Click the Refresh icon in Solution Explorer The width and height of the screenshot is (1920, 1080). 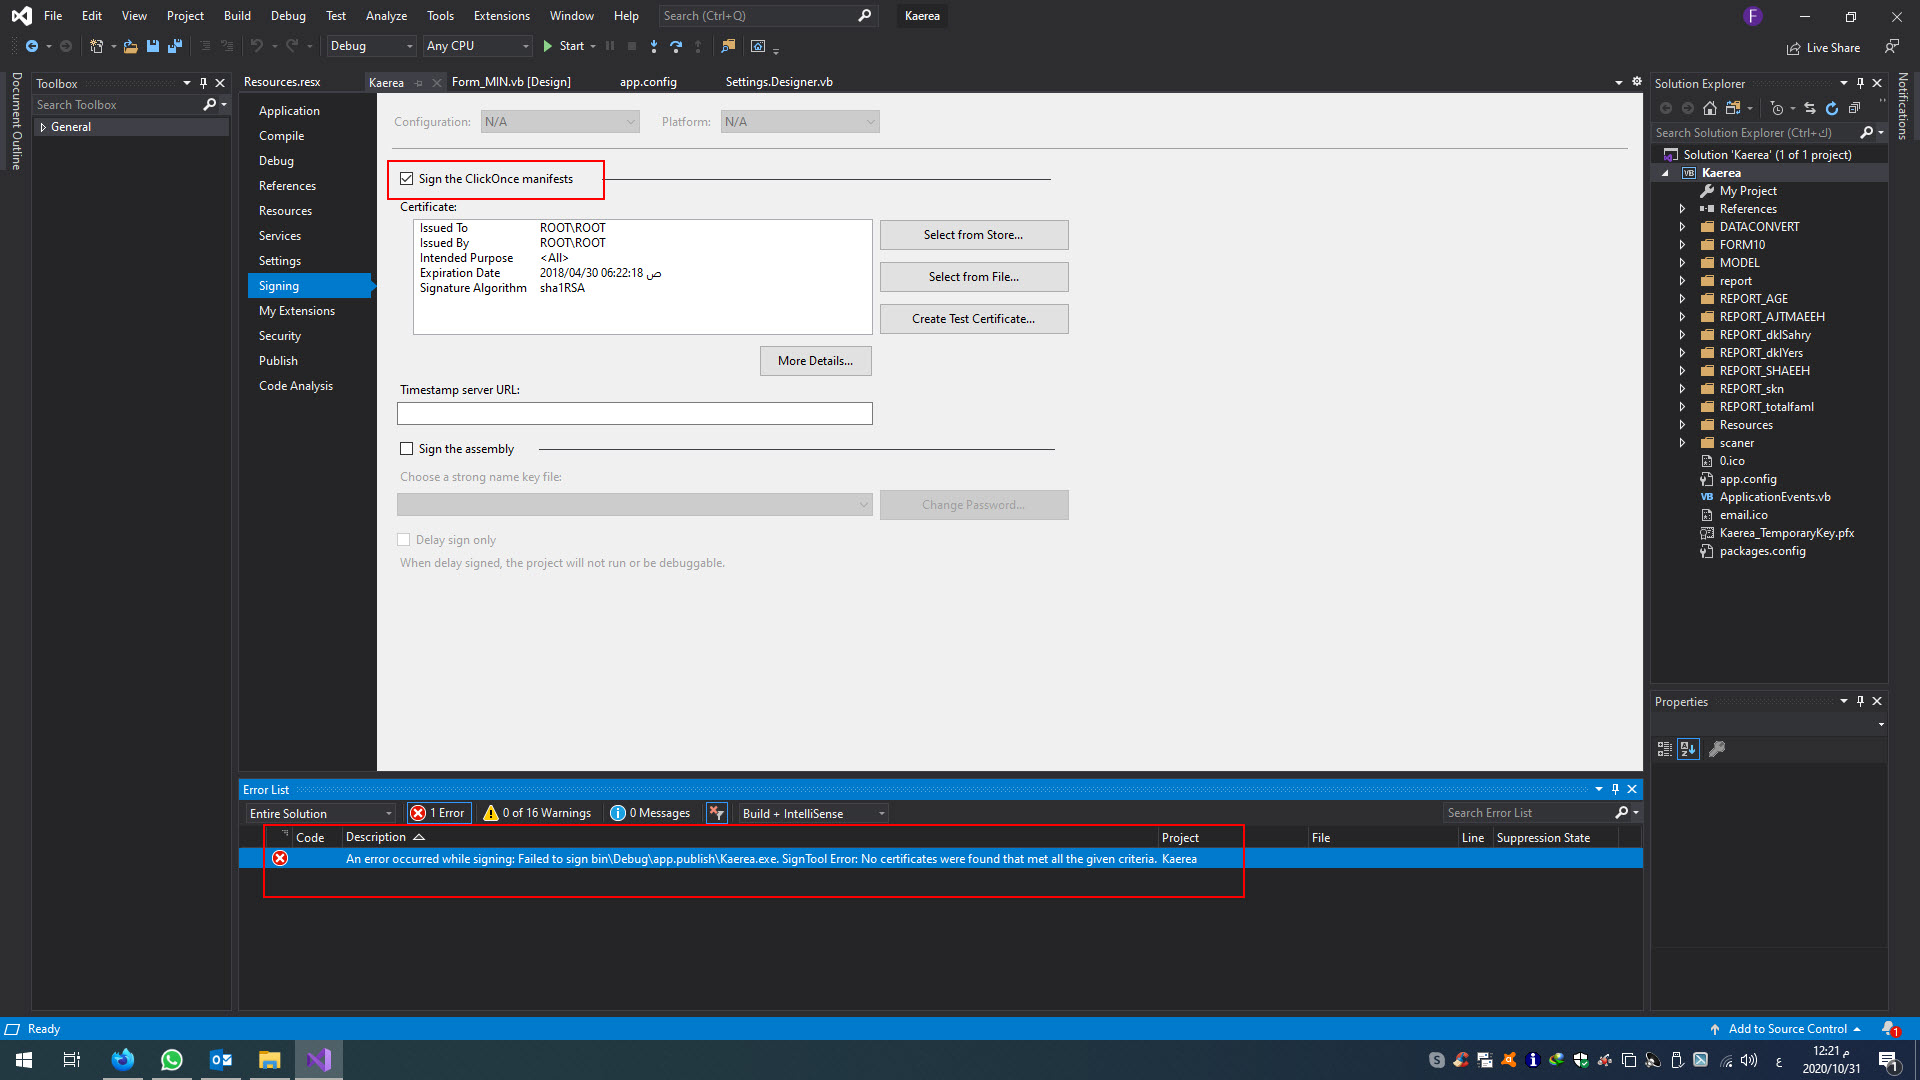coord(1832,108)
